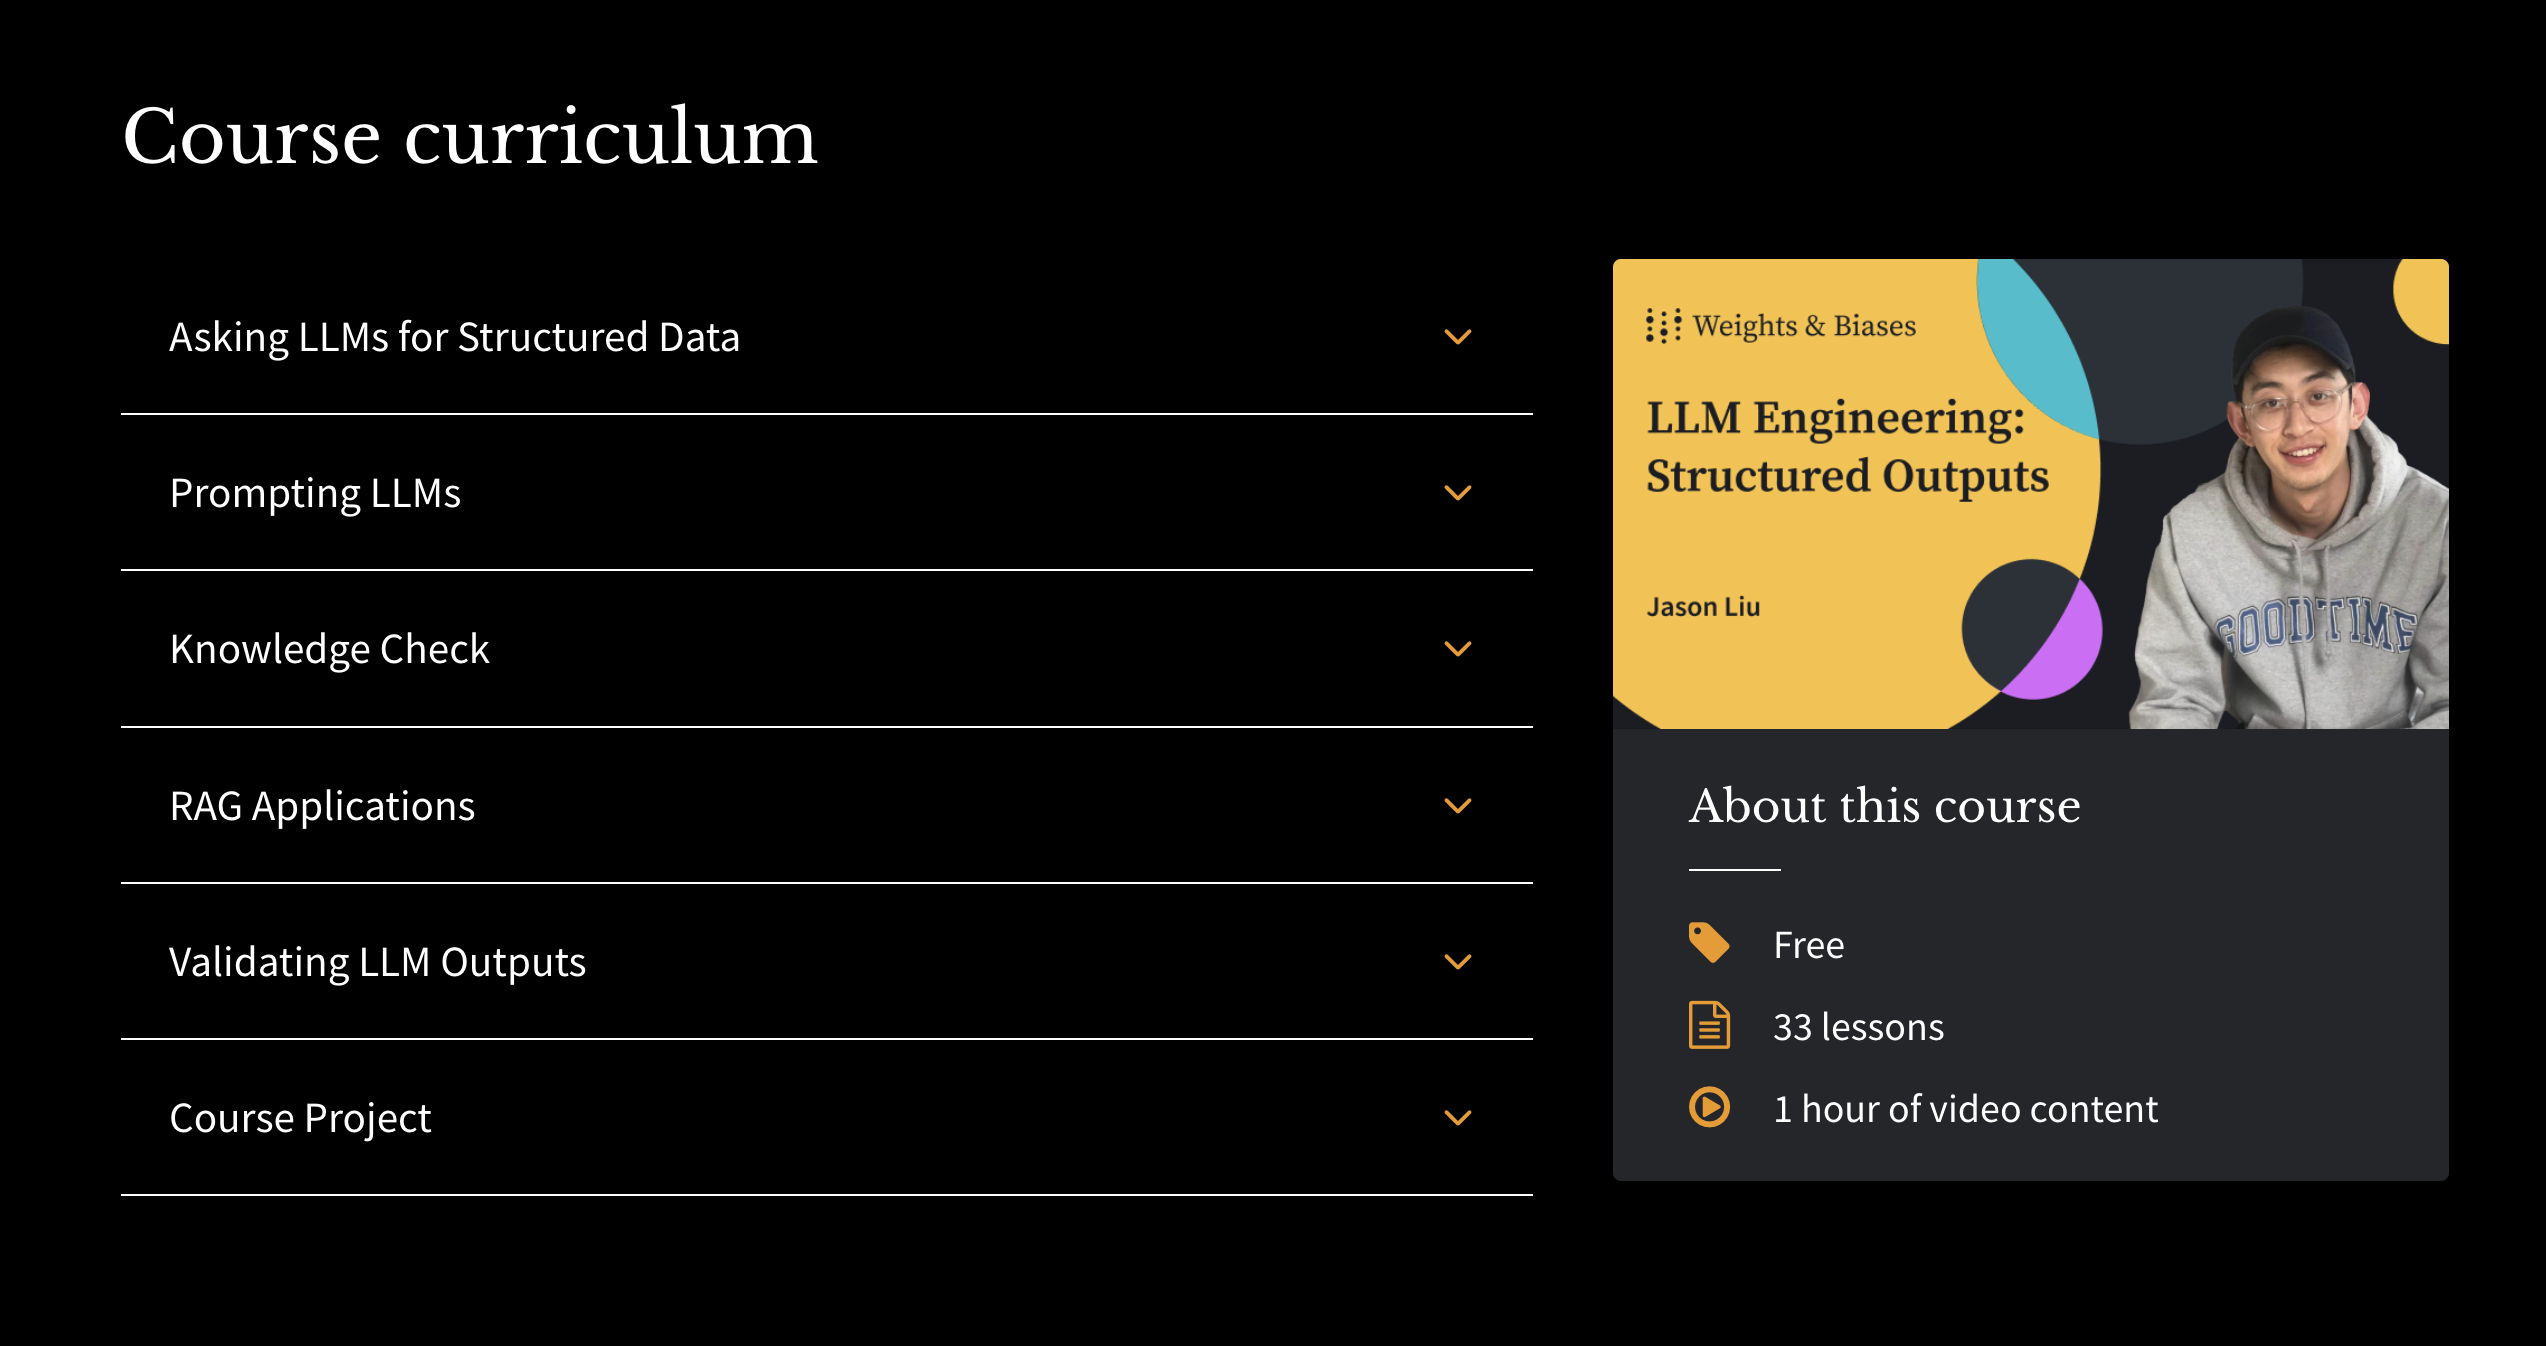Expand the Knowledge Check chevron arrow

pos(1457,649)
